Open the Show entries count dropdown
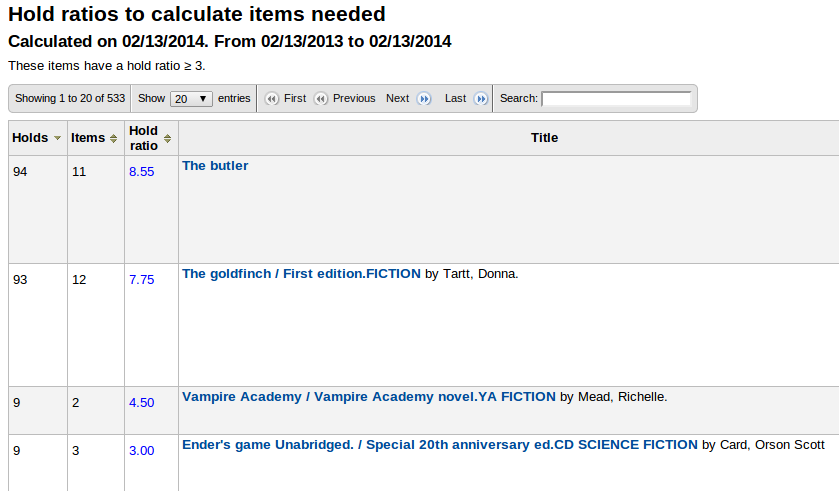The width and height of the screenshot is (839, 491). click(x=191, y=99)
